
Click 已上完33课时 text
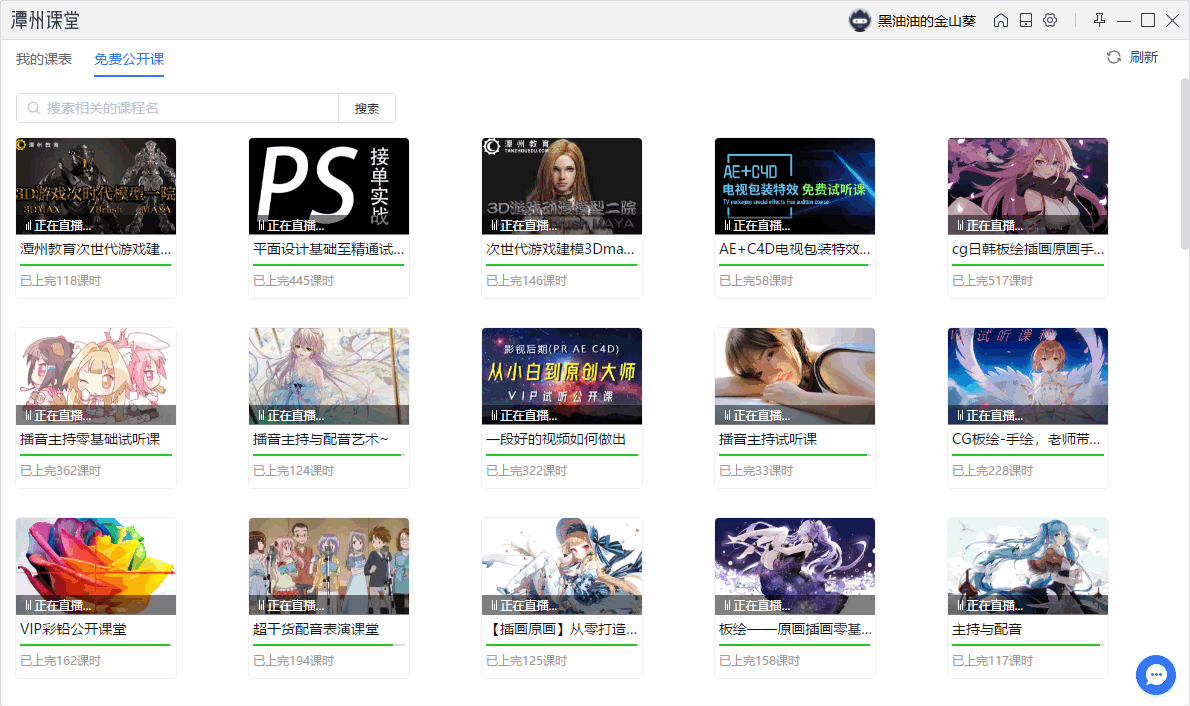pos(756,471)
